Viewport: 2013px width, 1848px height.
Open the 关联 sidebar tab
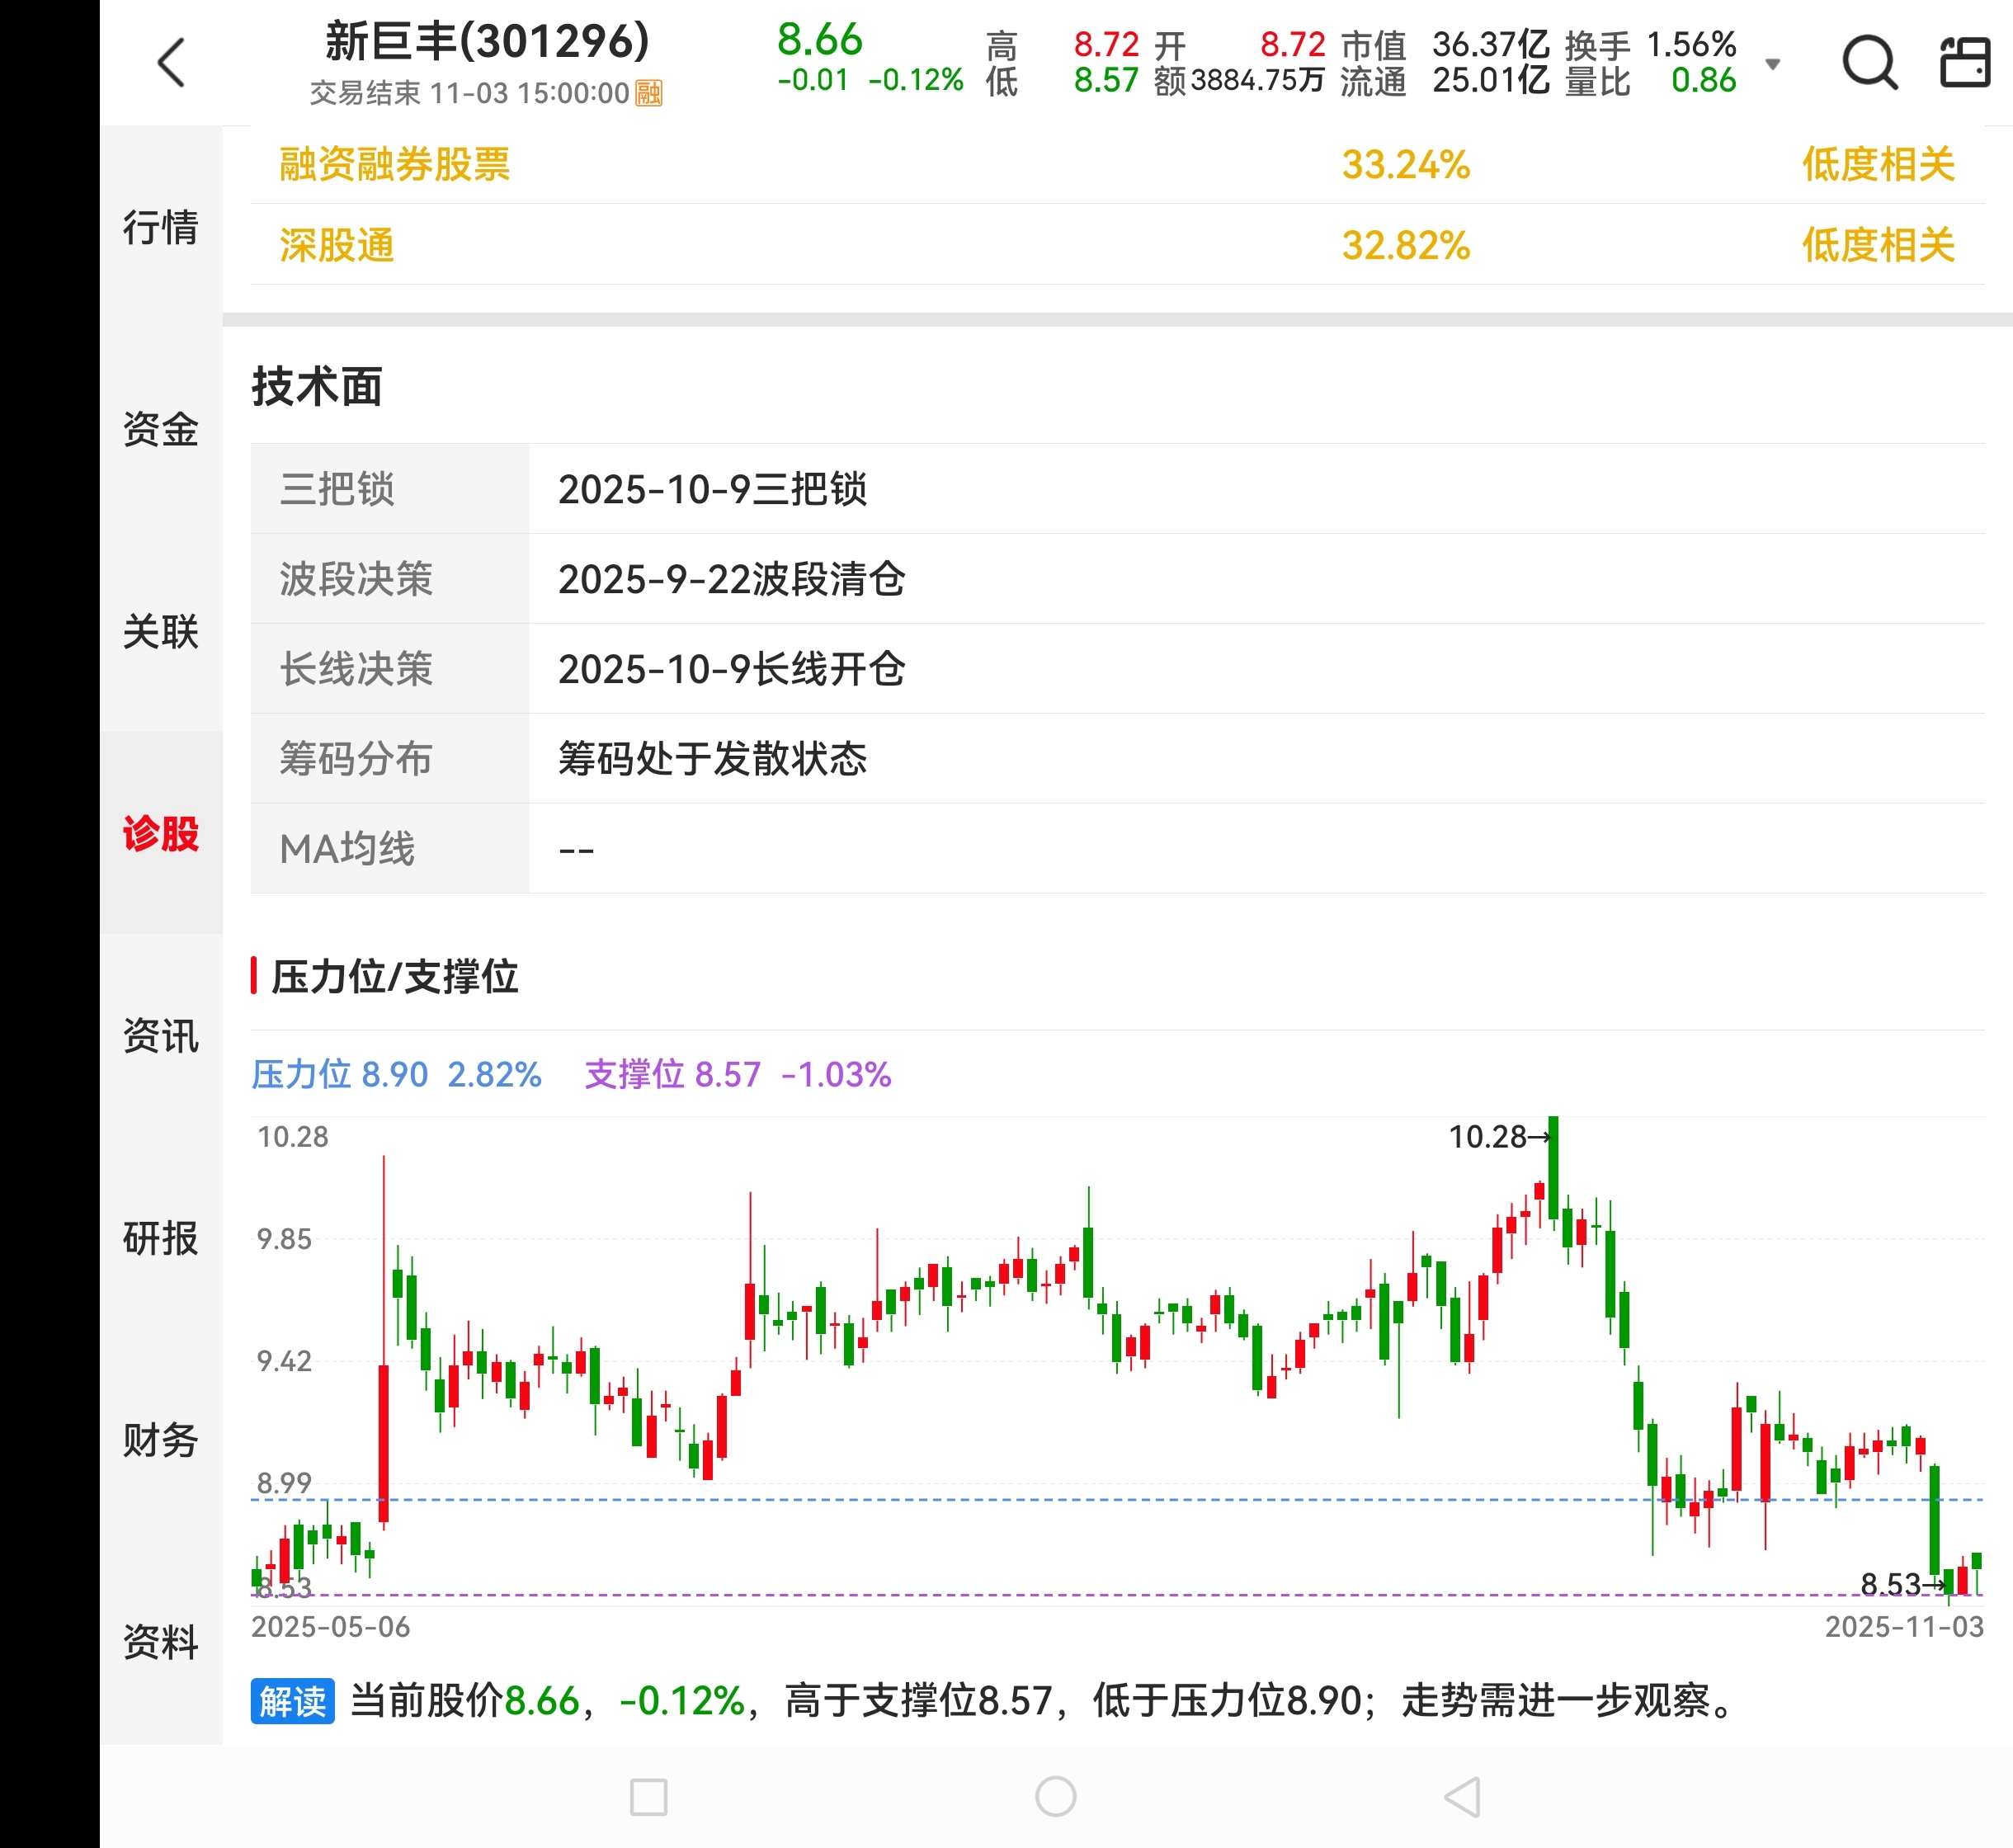pyautogui.click(x=160, y=631)
